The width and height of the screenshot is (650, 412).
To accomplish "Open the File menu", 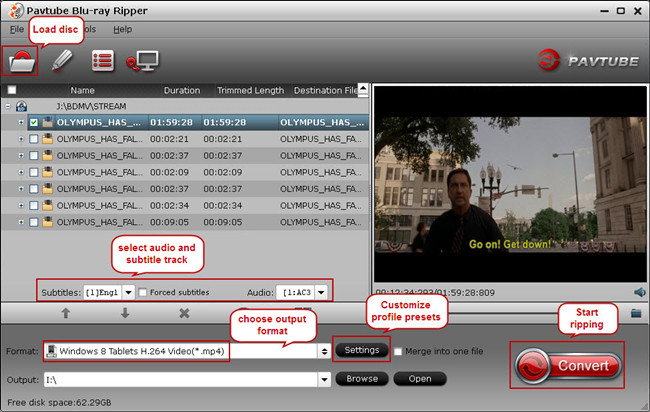I will pos(17,29).
